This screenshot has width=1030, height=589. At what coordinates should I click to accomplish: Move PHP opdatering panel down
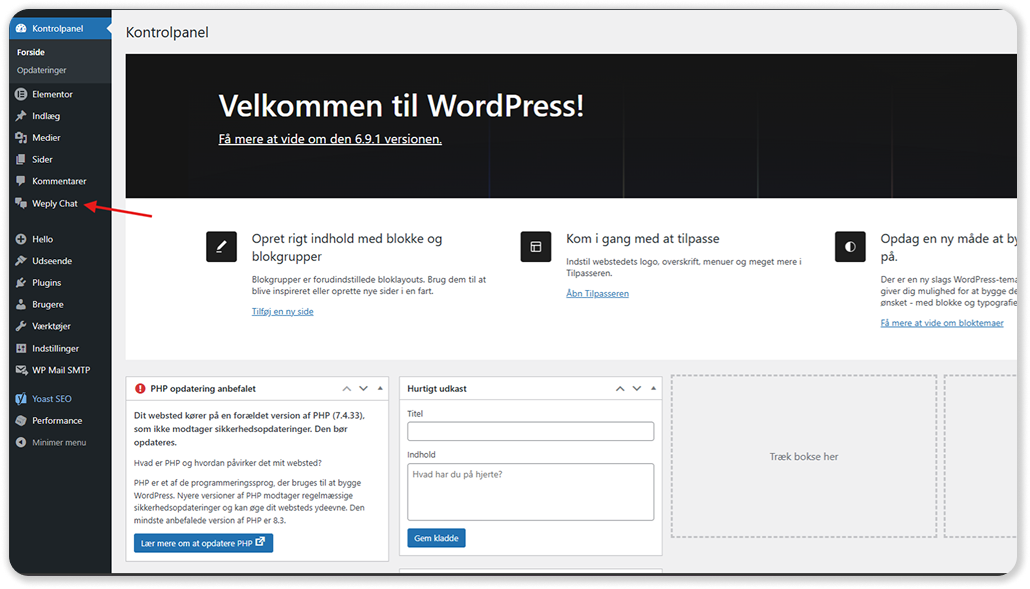pos(363,389)
